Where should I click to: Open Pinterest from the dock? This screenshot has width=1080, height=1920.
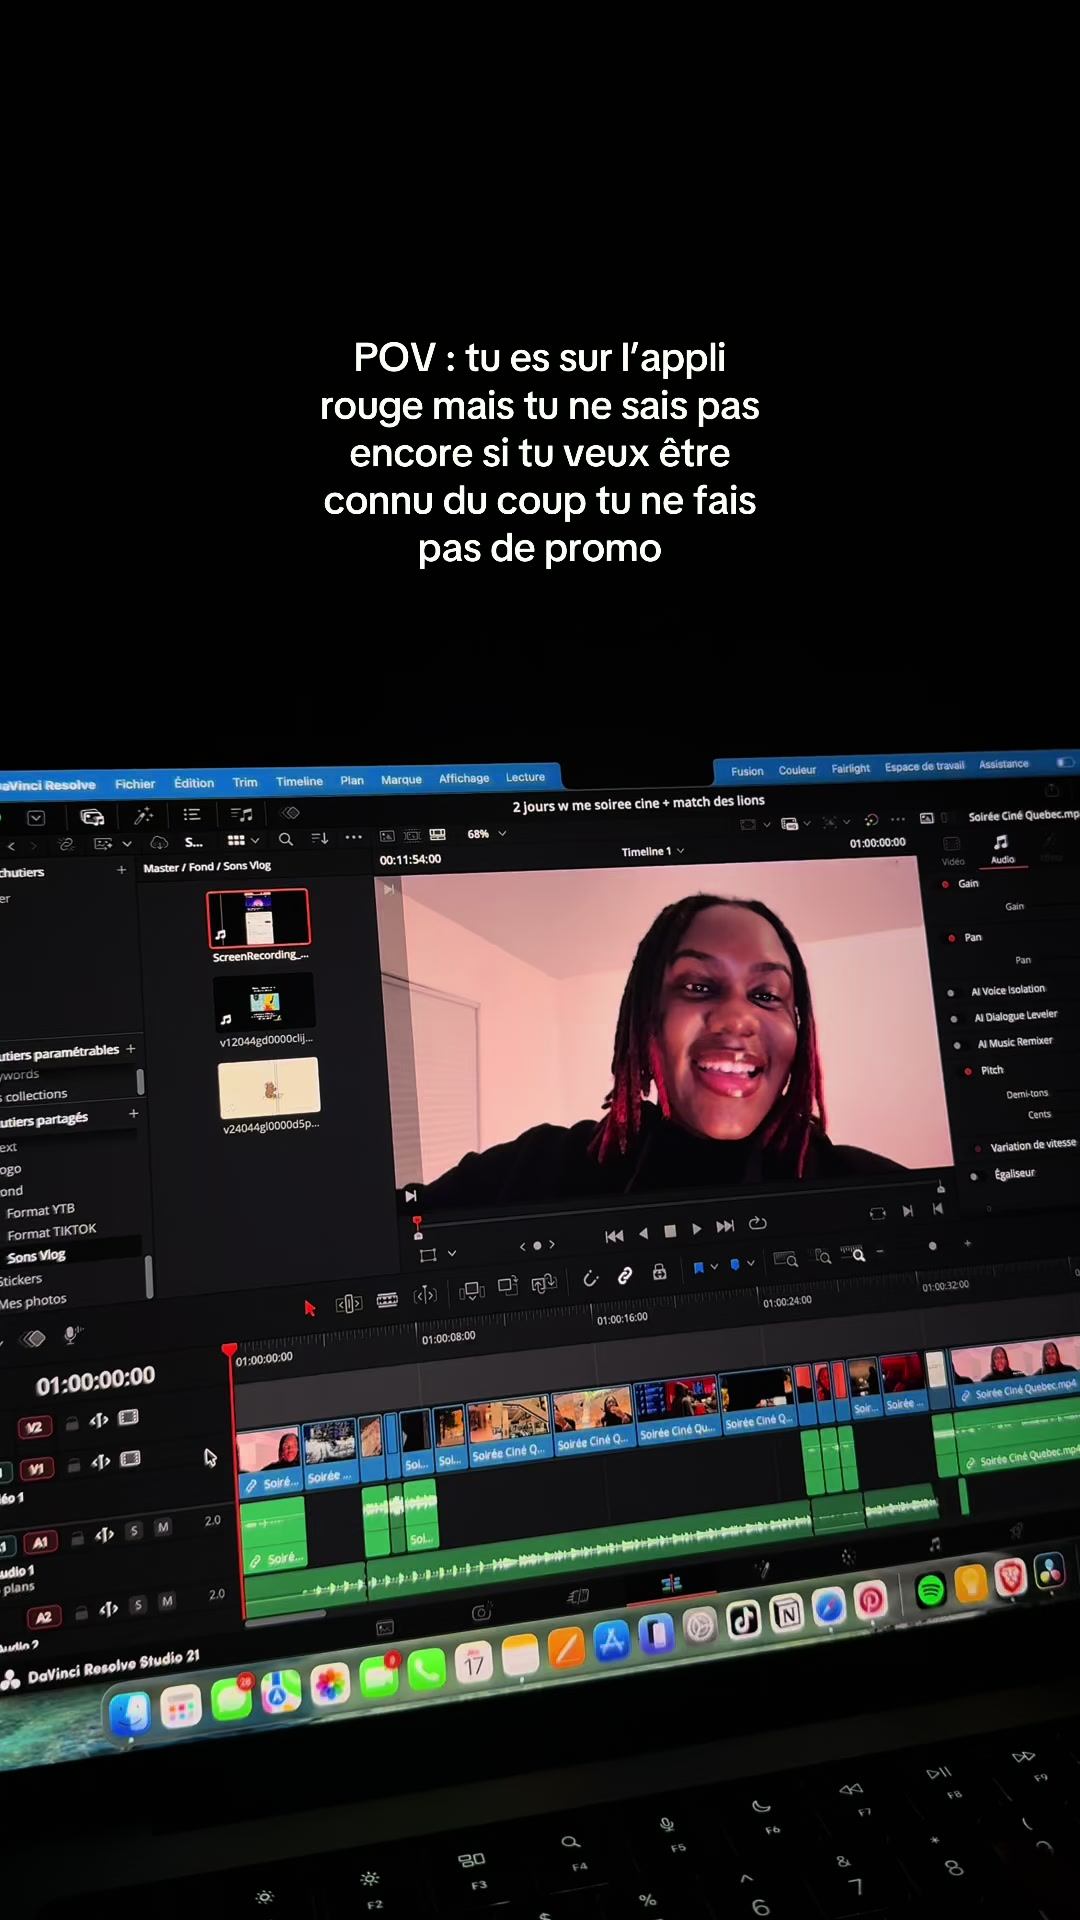tap(871, 1600)
